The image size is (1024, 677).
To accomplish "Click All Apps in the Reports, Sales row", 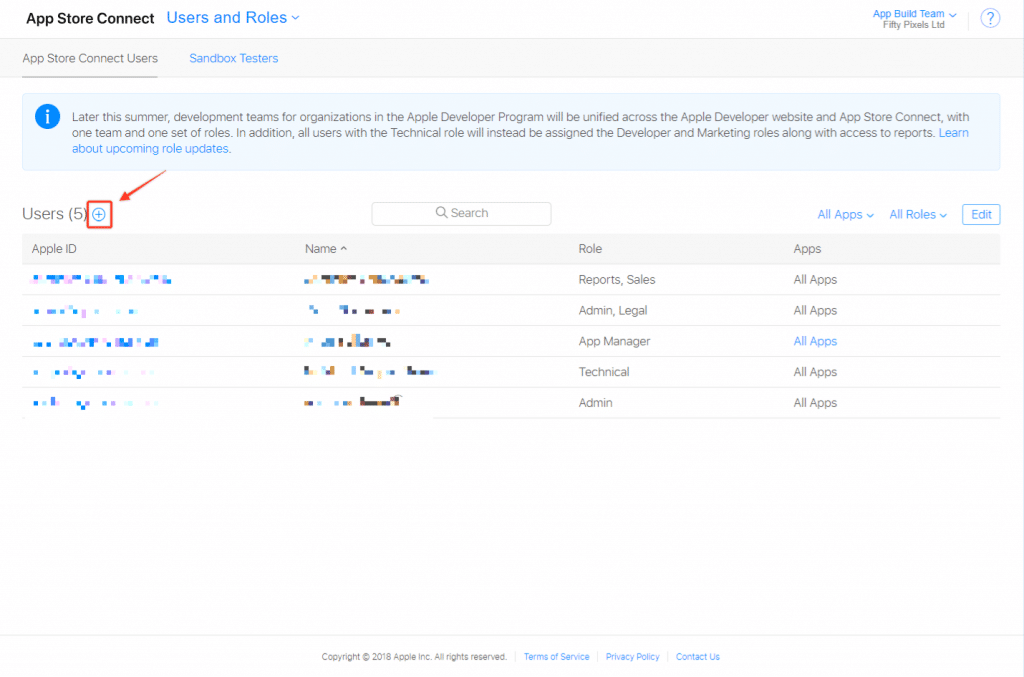I will (815, 279).
